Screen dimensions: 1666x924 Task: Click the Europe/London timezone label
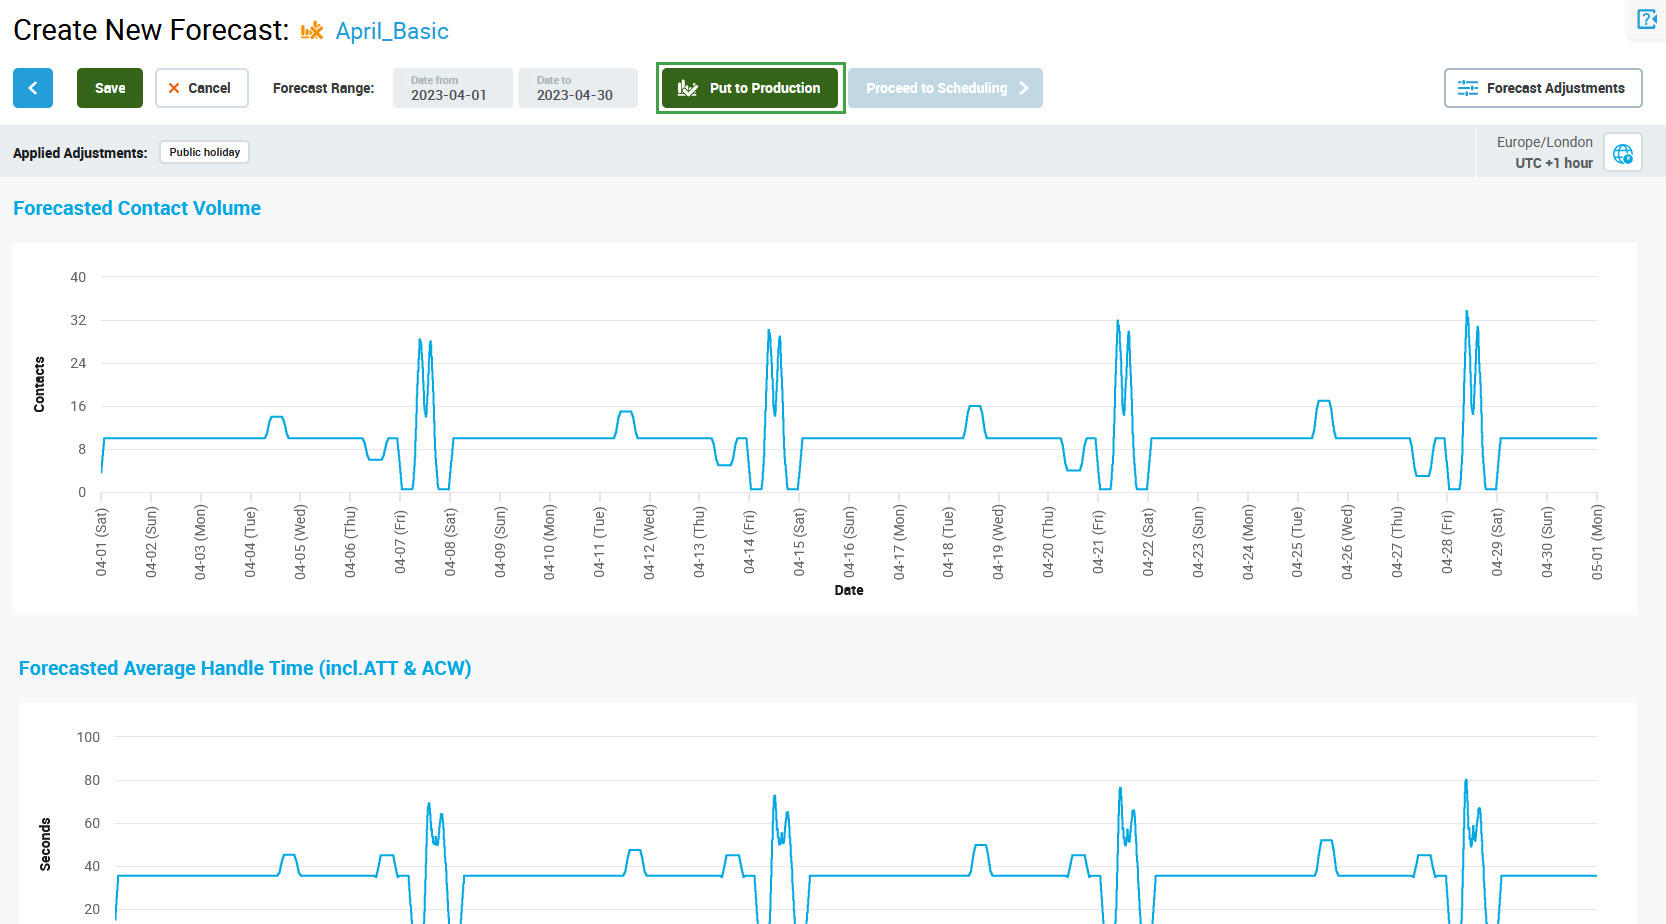point(1544,142)
